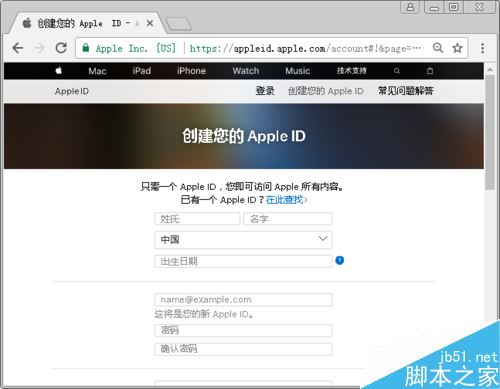Click the 名字 input field
The image size is (500, 389).
(x=288, y=219)
